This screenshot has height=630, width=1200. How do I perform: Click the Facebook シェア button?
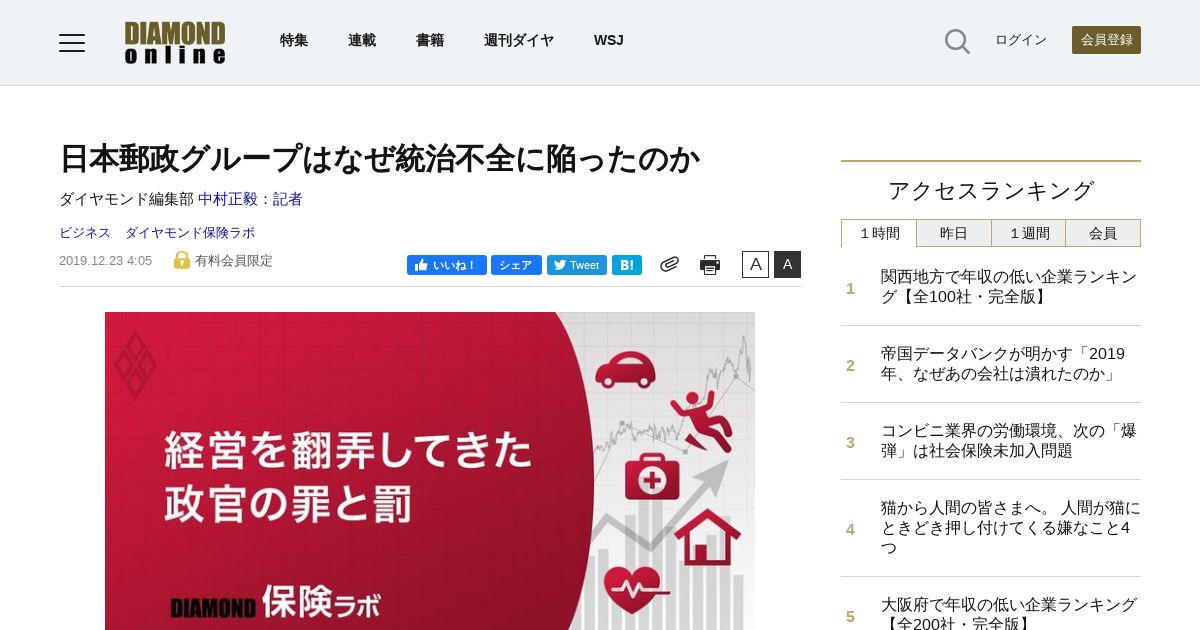(516, 265)
